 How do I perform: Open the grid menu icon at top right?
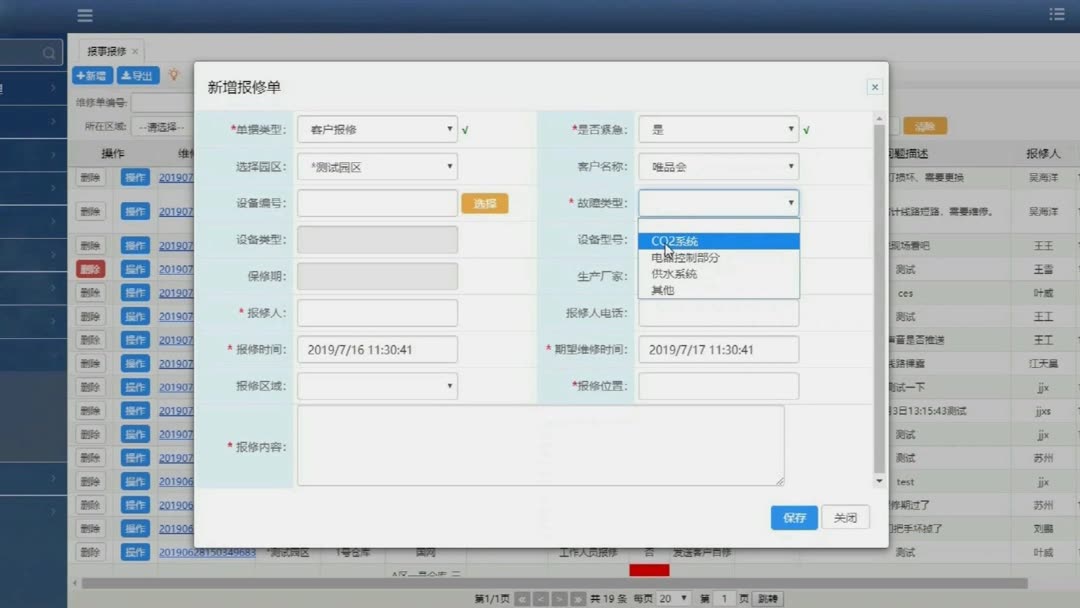(1057, 13)
